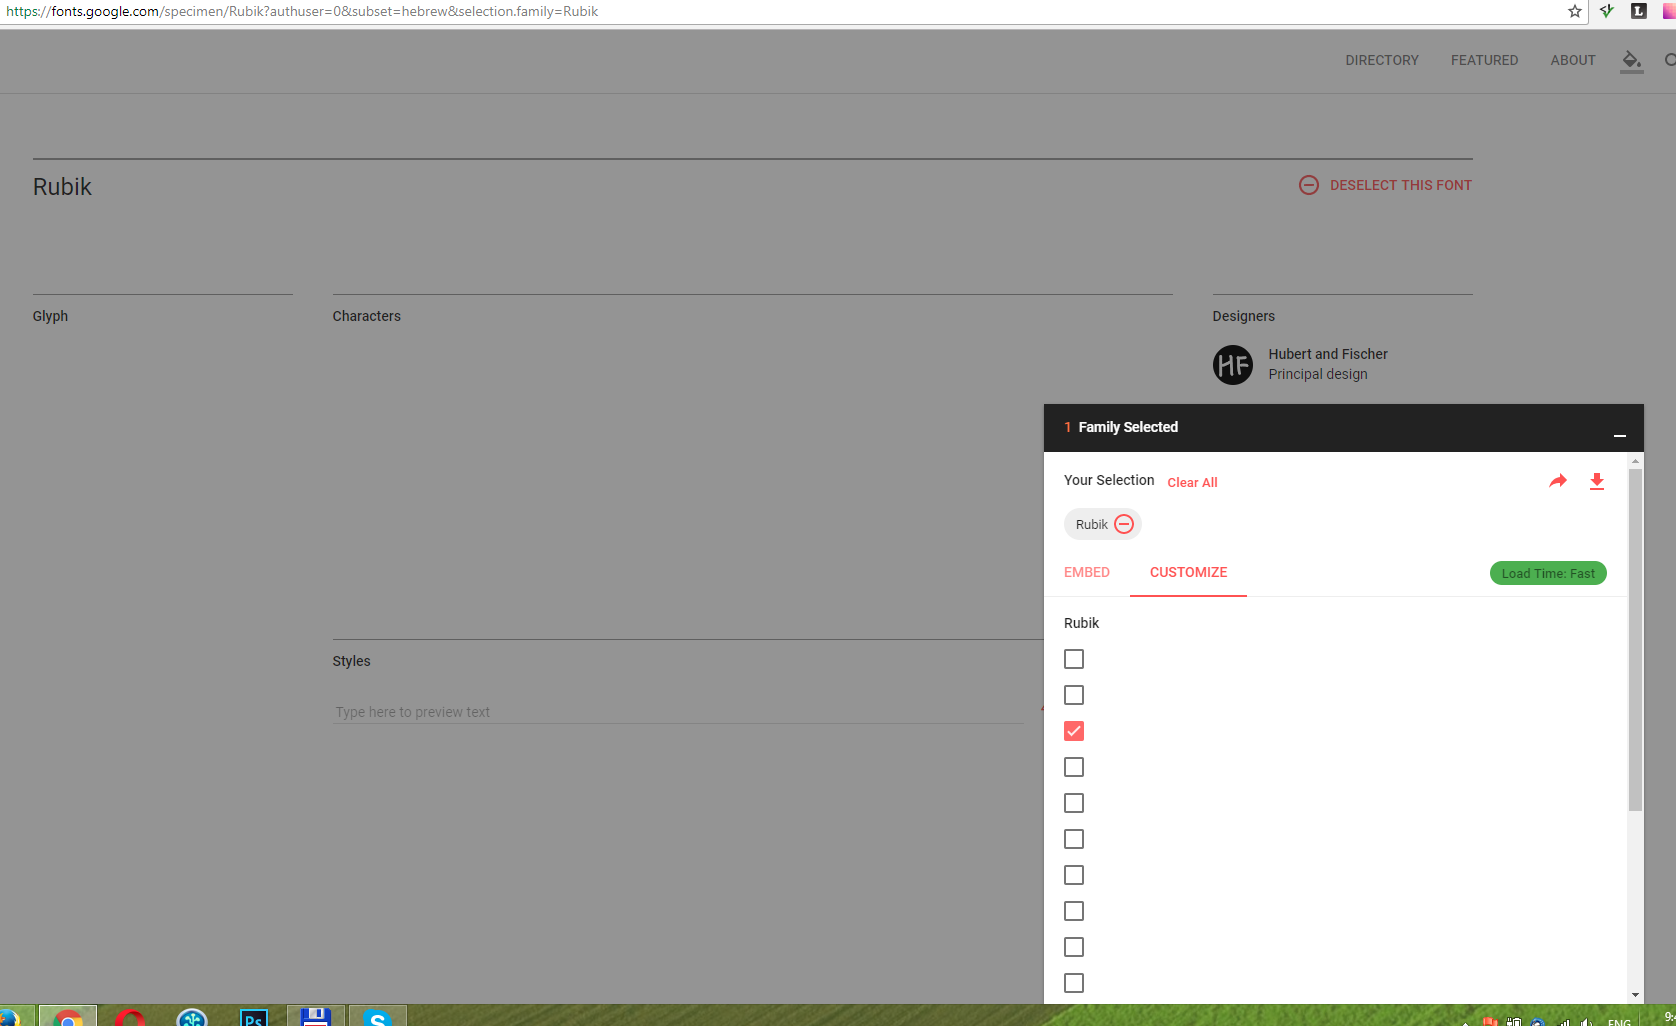Image resolution: width=1676 pixels, height=1026 pixels.
Task: Open Hubert and Fischer designer link
Action: pyautogui.click(x=1328, y=354)
